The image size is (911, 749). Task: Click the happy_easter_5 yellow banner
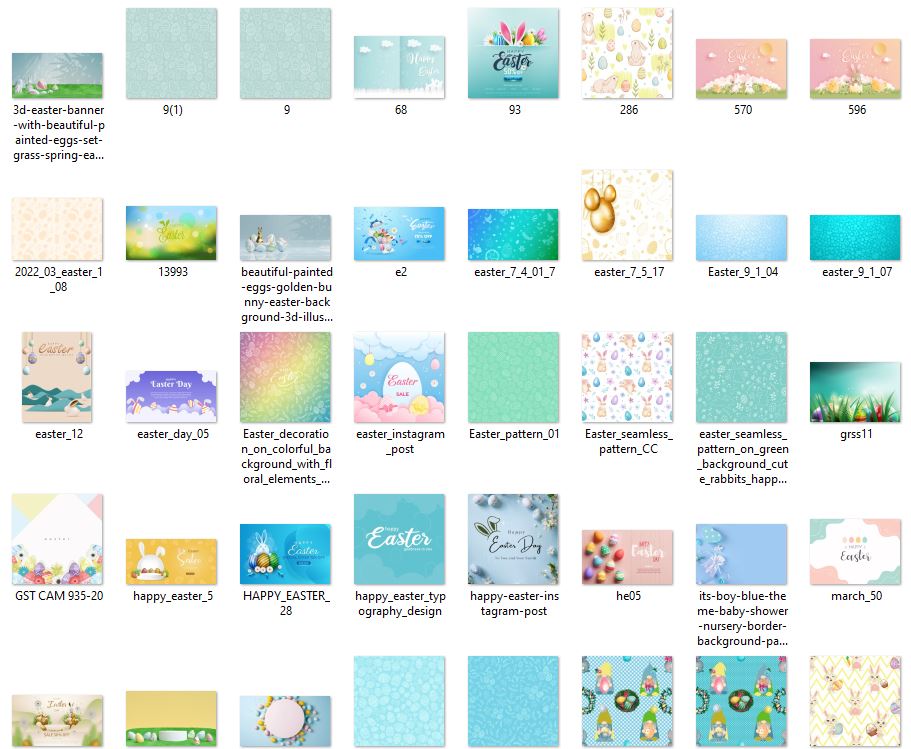coord(171,561)
